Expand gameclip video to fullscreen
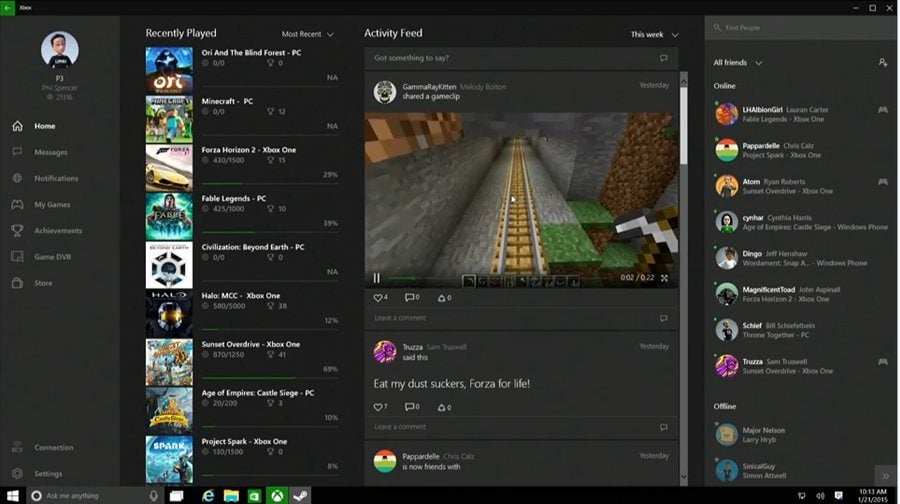Image resolution: width=900 pixels, height=504 pixels. [664, 278]
